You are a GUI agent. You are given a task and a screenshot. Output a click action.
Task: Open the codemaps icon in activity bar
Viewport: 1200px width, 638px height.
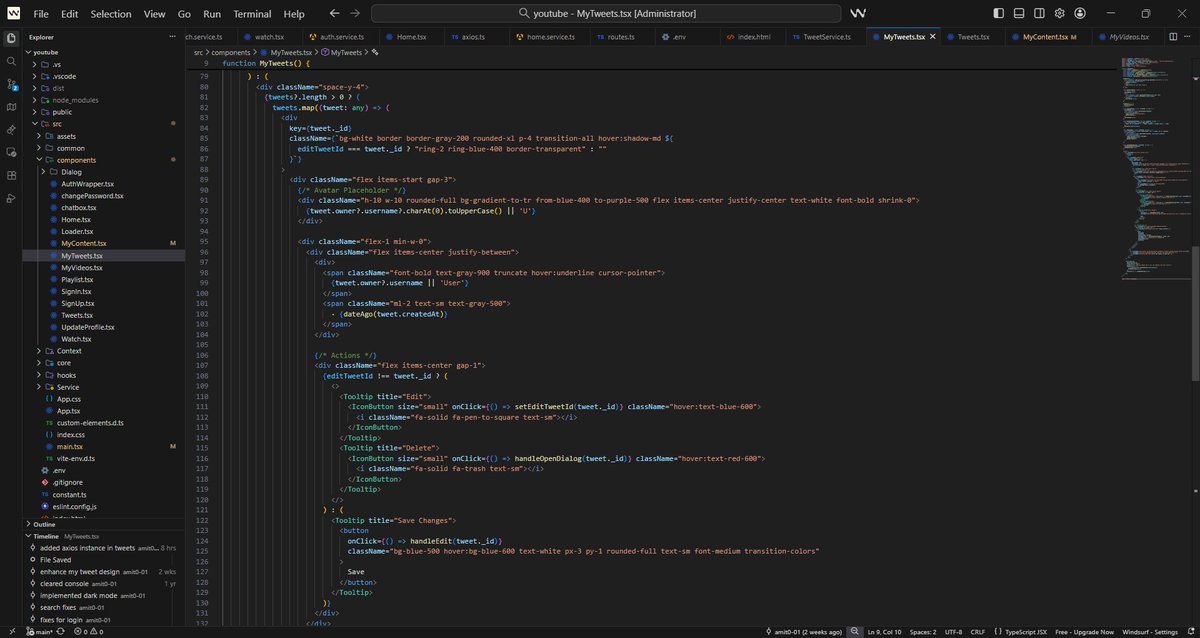pos(12,106)
